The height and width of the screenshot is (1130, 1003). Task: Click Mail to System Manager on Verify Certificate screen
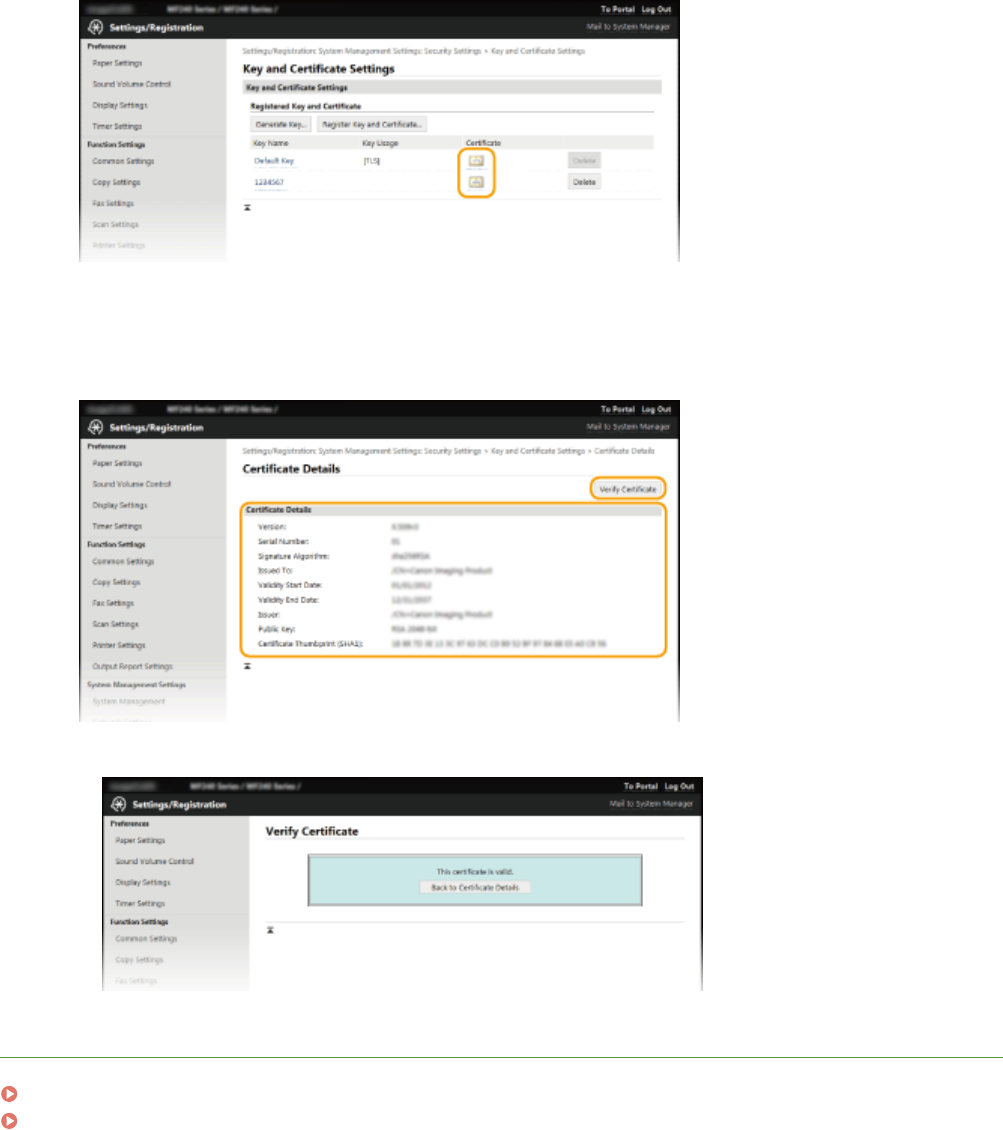point(651,804)
